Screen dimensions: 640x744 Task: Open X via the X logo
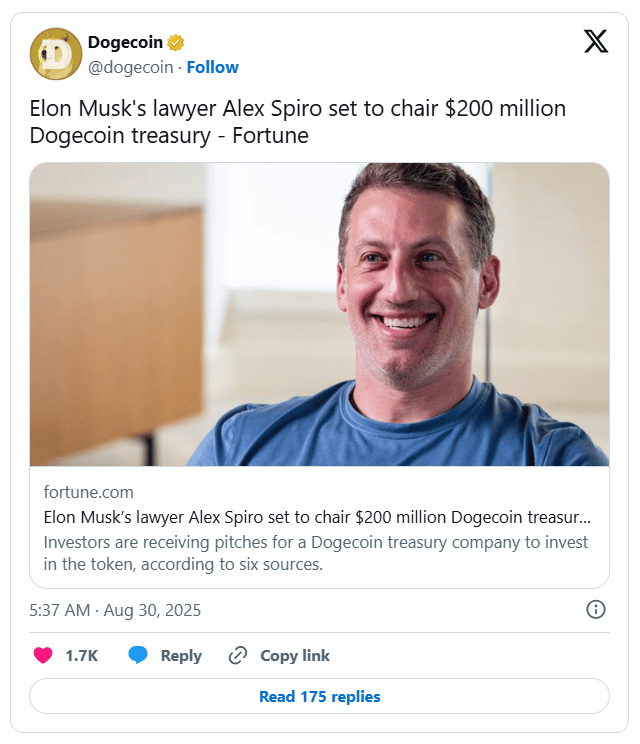tap(595, 42)
